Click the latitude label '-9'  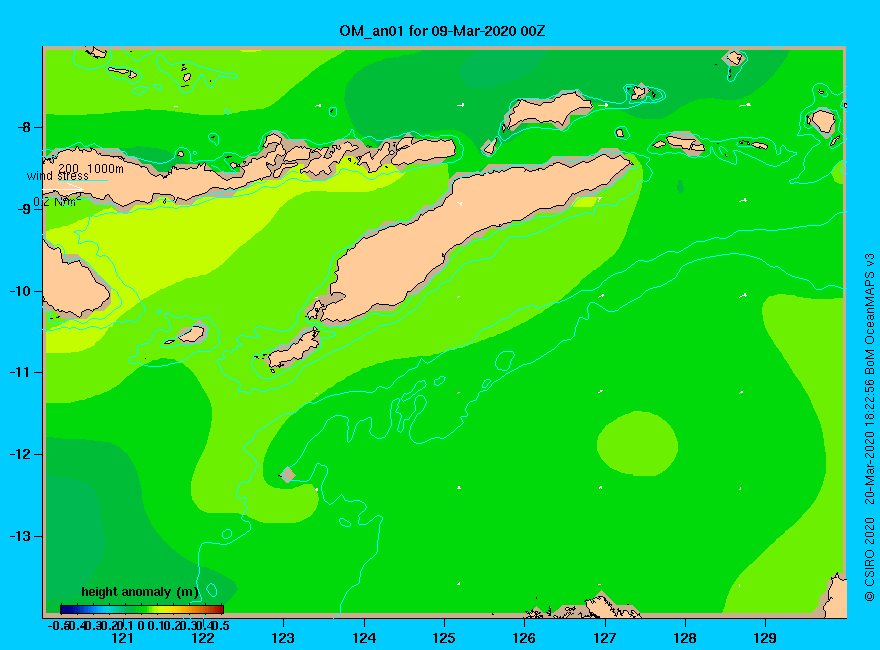click(x=24, y=209)
